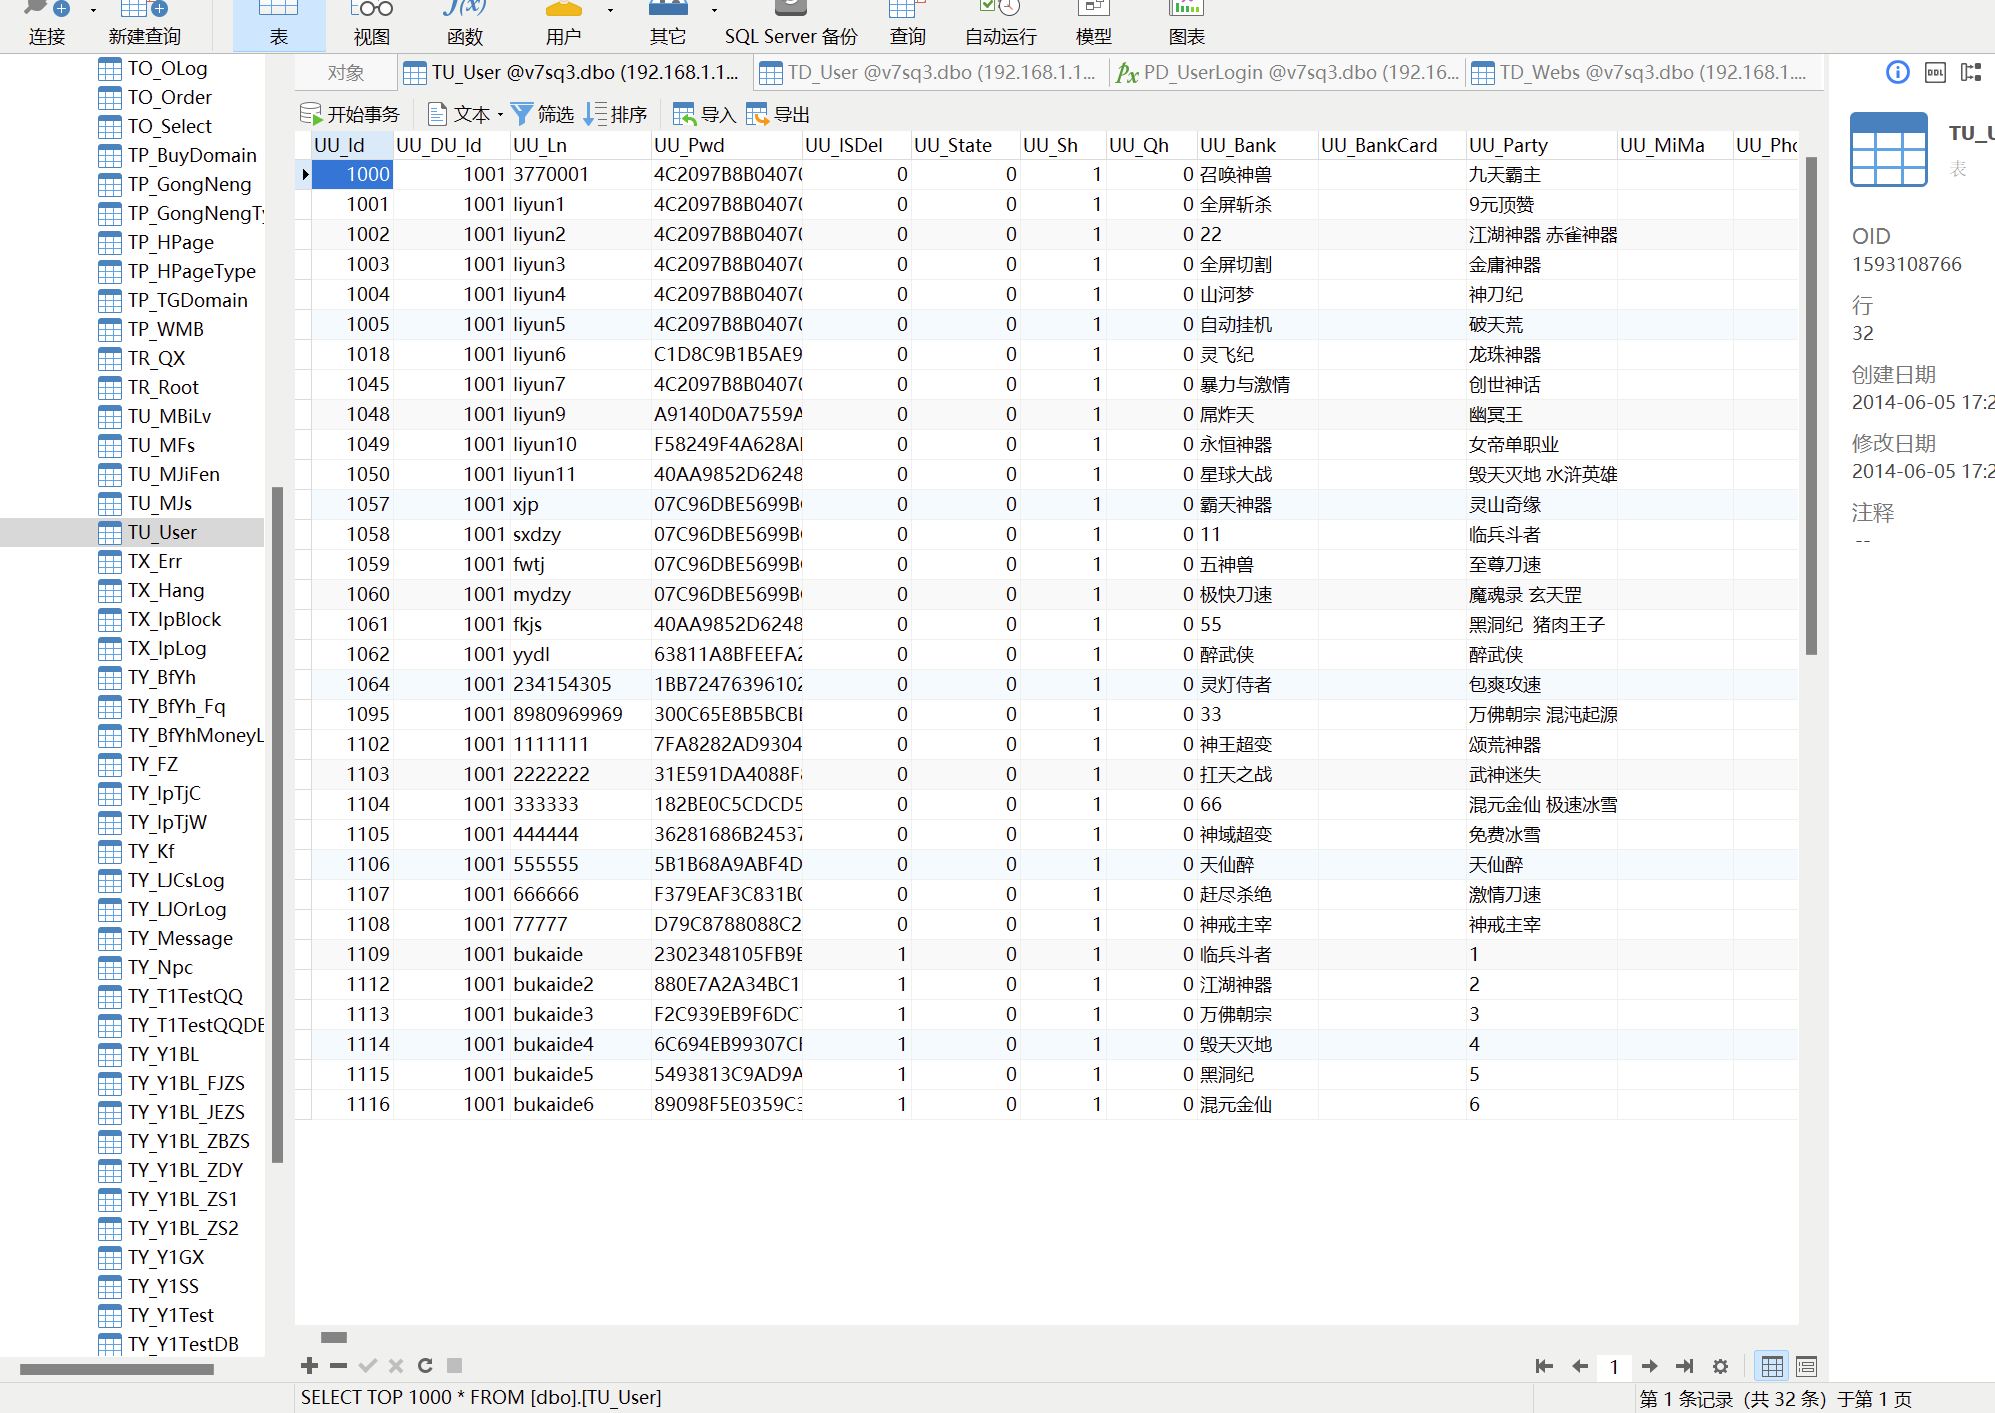Open the PD_UserLogin tab

pos(1288,72)
